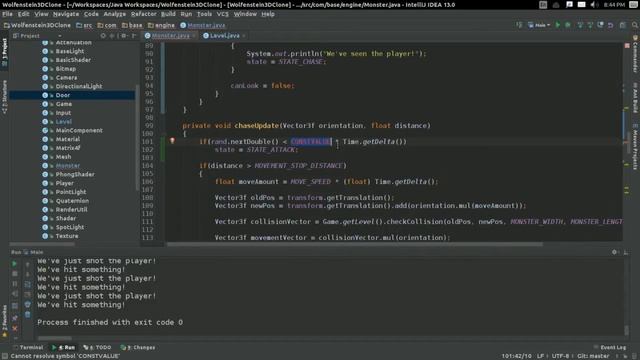Toggle the Maven Projects side panel tab
This screenshot has width=640, height=360.
click(x=635, y=147)
